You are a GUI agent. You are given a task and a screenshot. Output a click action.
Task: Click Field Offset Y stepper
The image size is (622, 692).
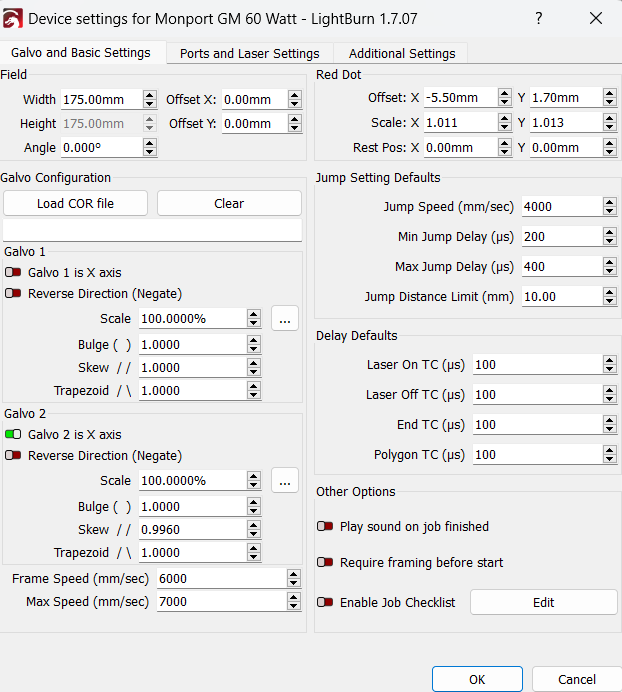click(294, 124)
